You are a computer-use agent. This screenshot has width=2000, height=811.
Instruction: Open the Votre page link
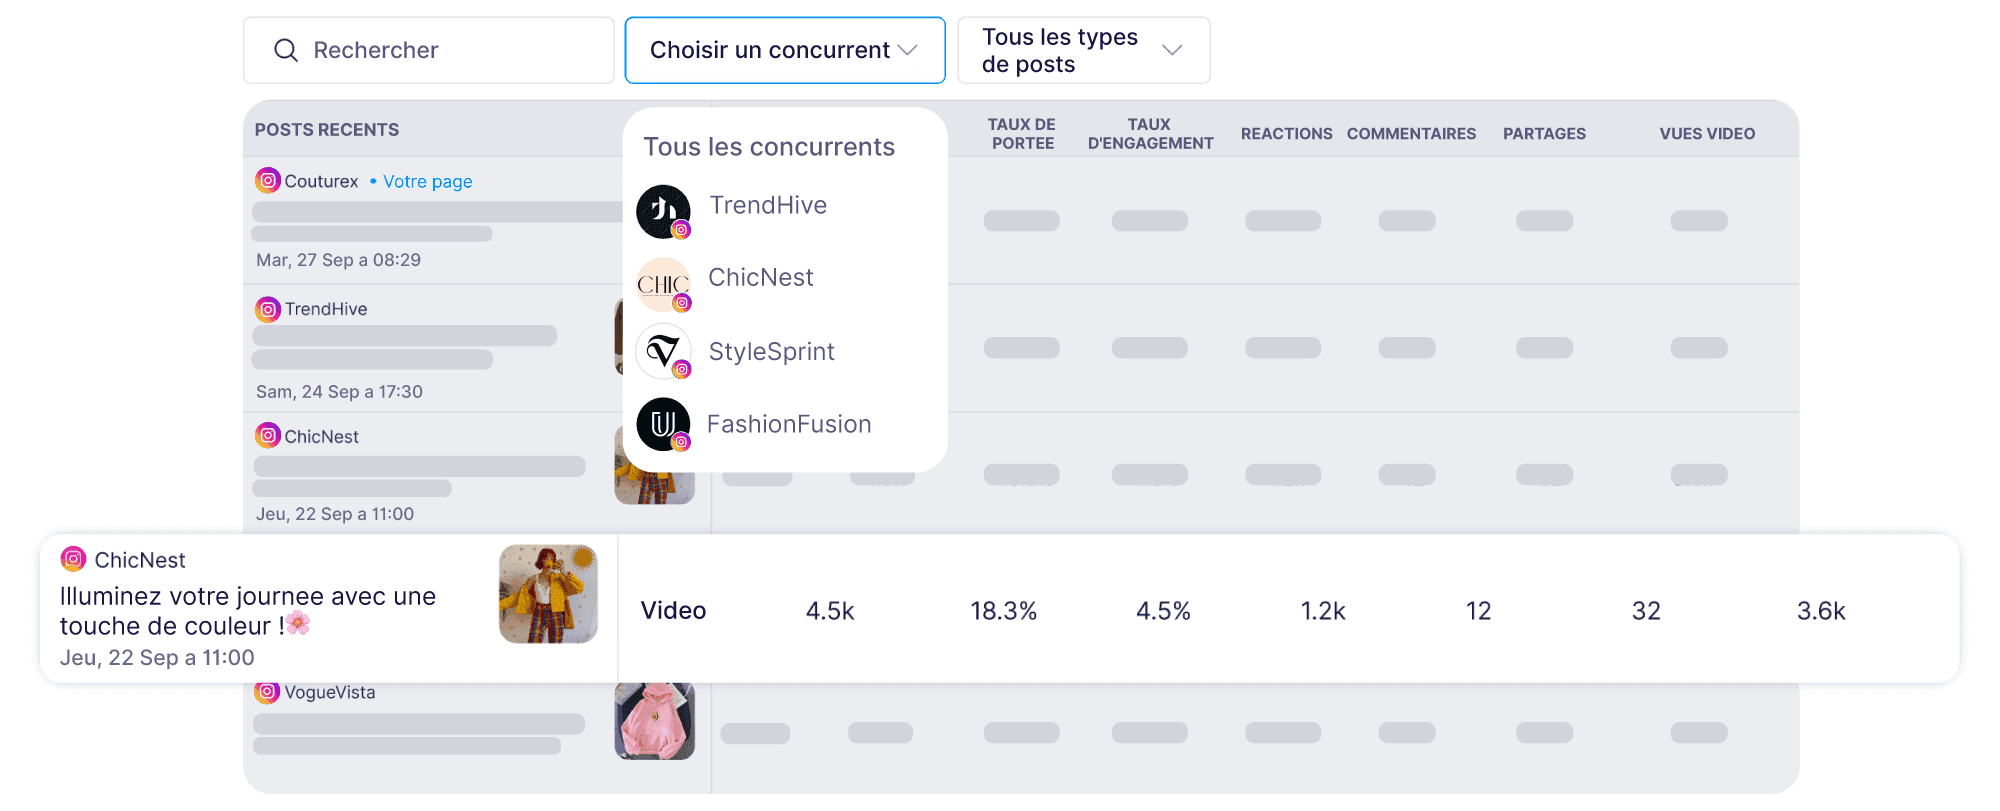click(x=427, y=182)
